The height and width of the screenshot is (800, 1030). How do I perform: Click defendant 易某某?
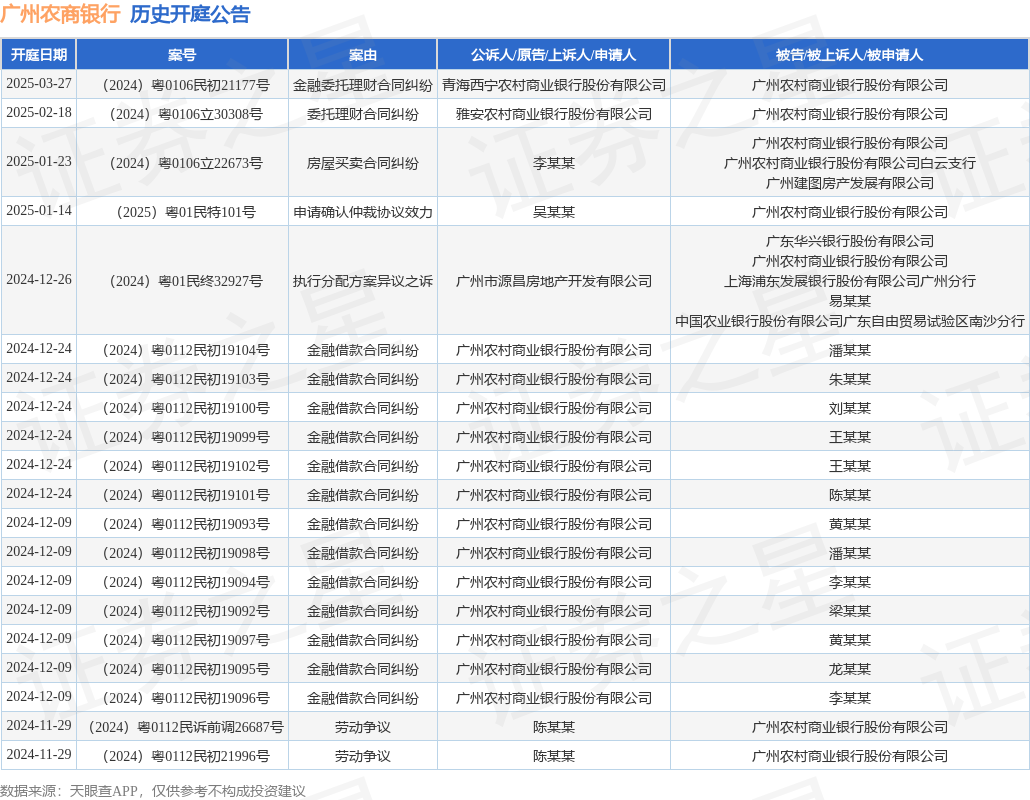(x=849, y=301)
